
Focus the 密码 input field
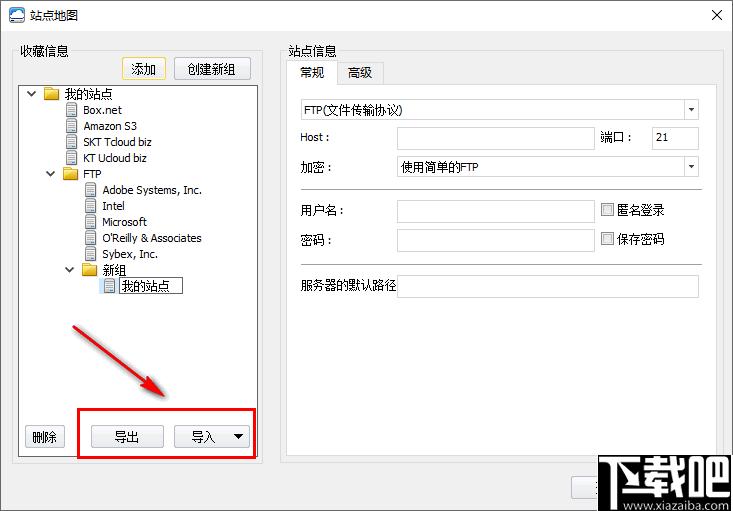[496, 240]
